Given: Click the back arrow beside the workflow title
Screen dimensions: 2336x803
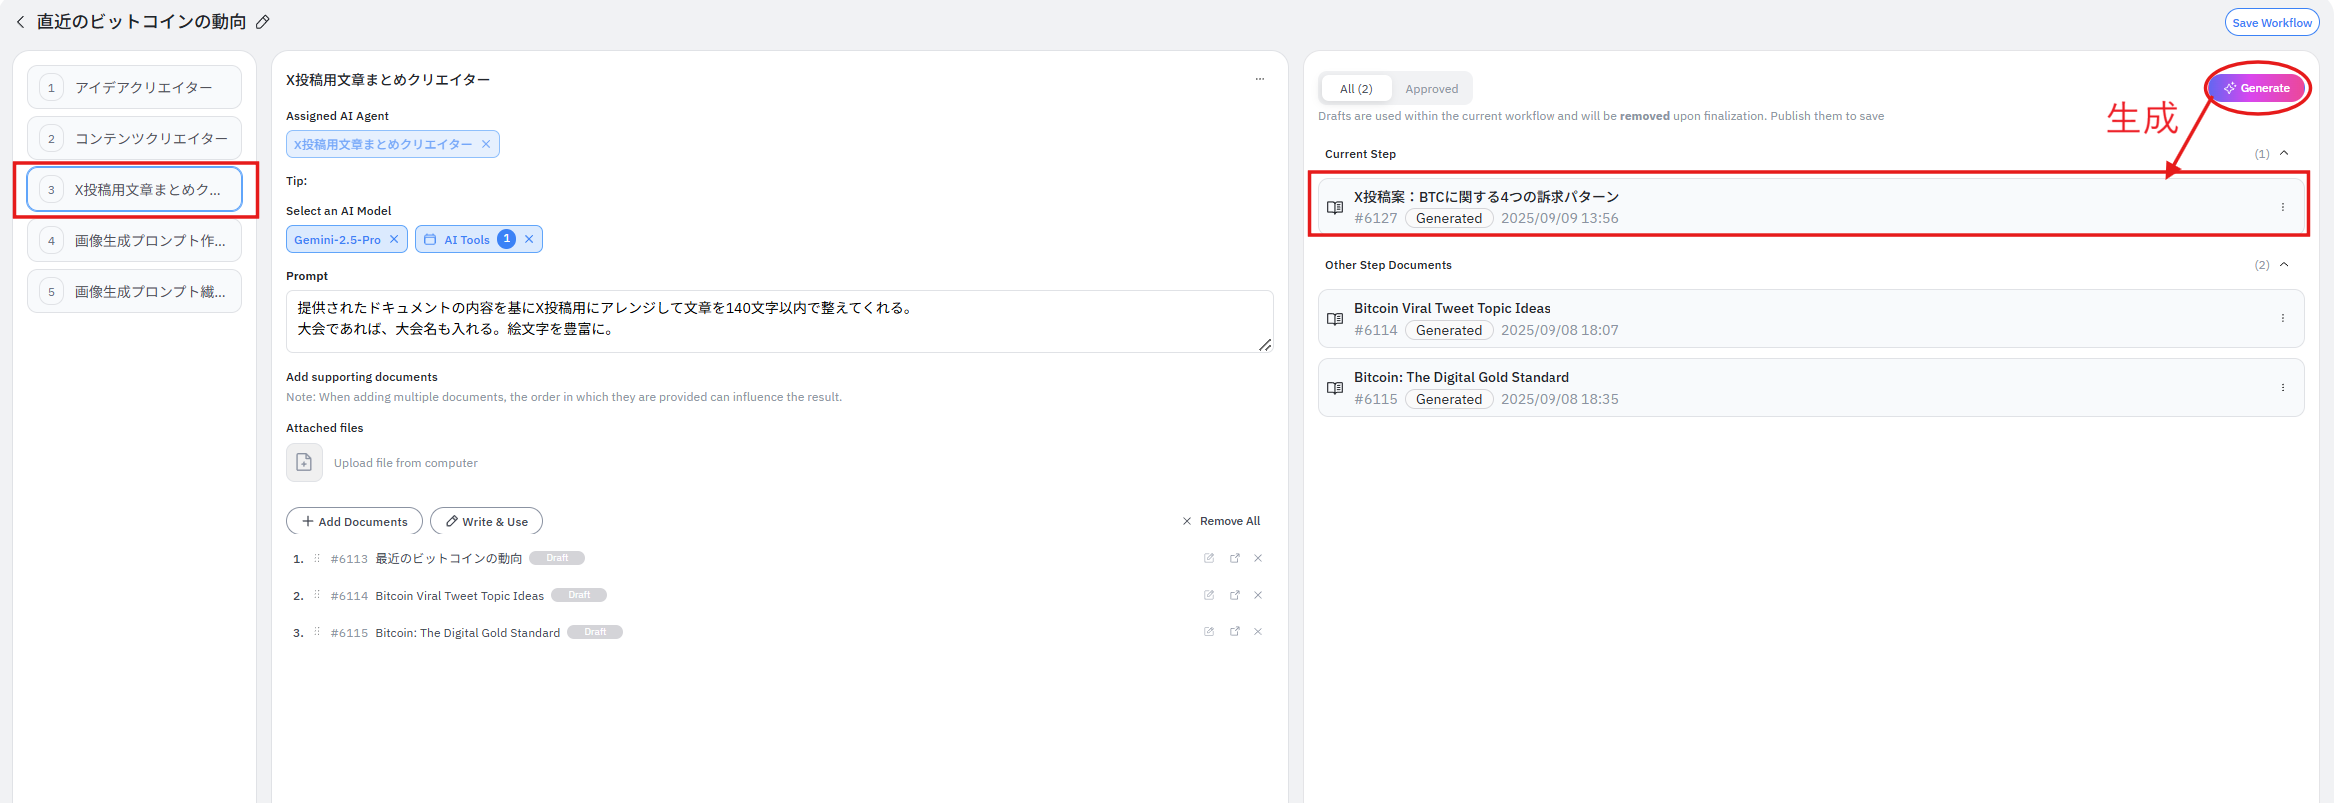Looking at the screenshot, I should 20,22.
